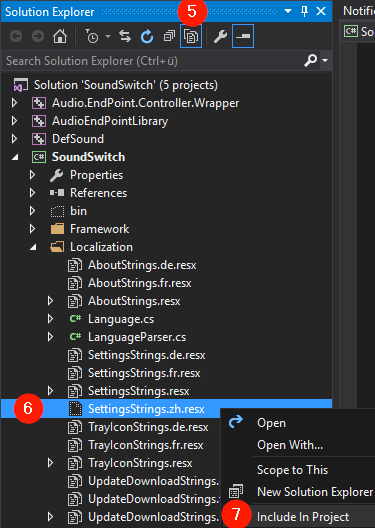Switch to the Notifications tab at right

[359, 11]
